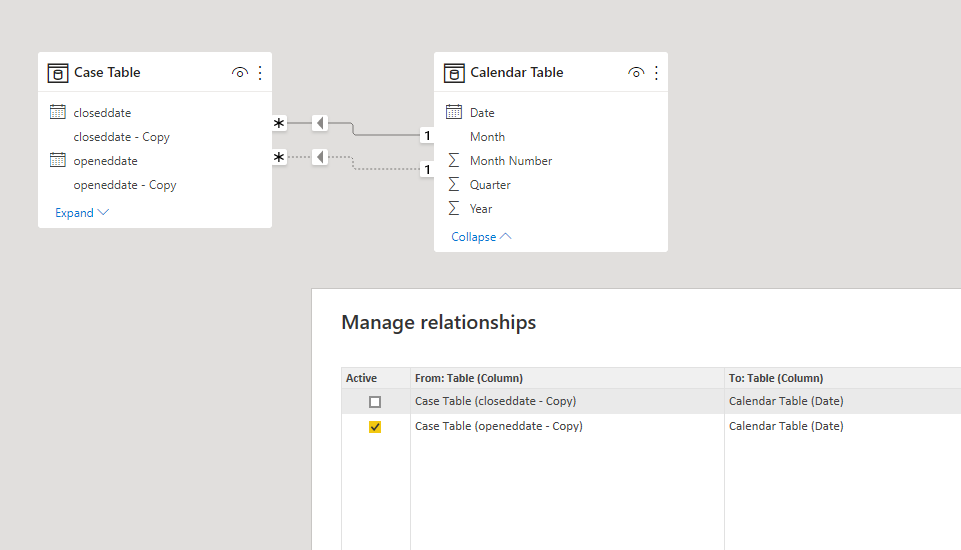The image size is (961, 550).
Task: Open Case Table more options menu
Action: (x=260, y=73)
